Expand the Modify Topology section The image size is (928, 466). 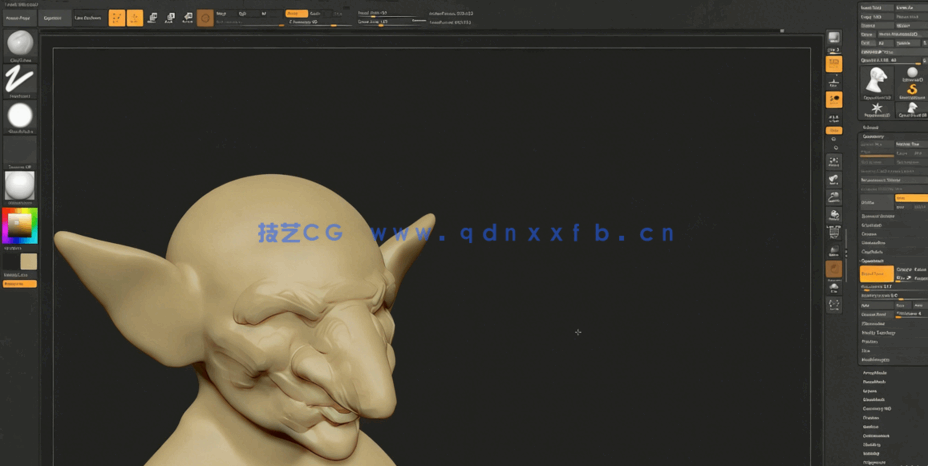pos(879,333)
